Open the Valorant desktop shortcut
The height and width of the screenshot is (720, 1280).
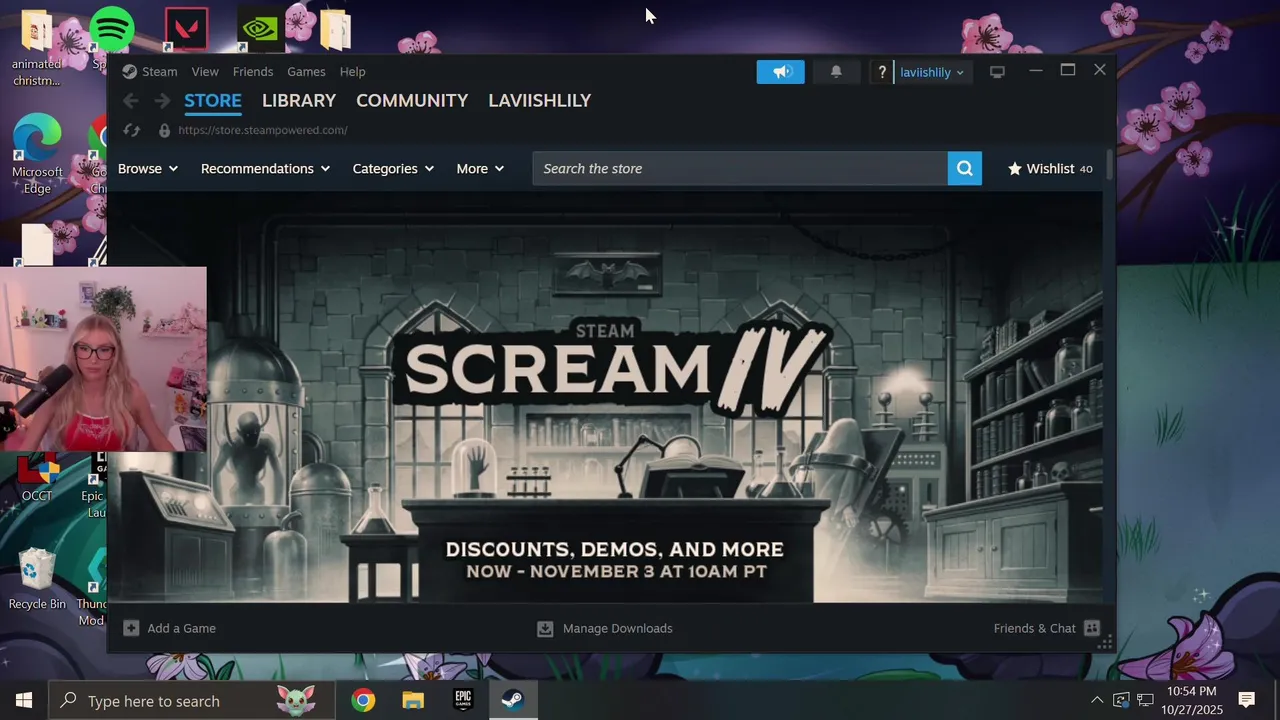(x=186, y=29)
